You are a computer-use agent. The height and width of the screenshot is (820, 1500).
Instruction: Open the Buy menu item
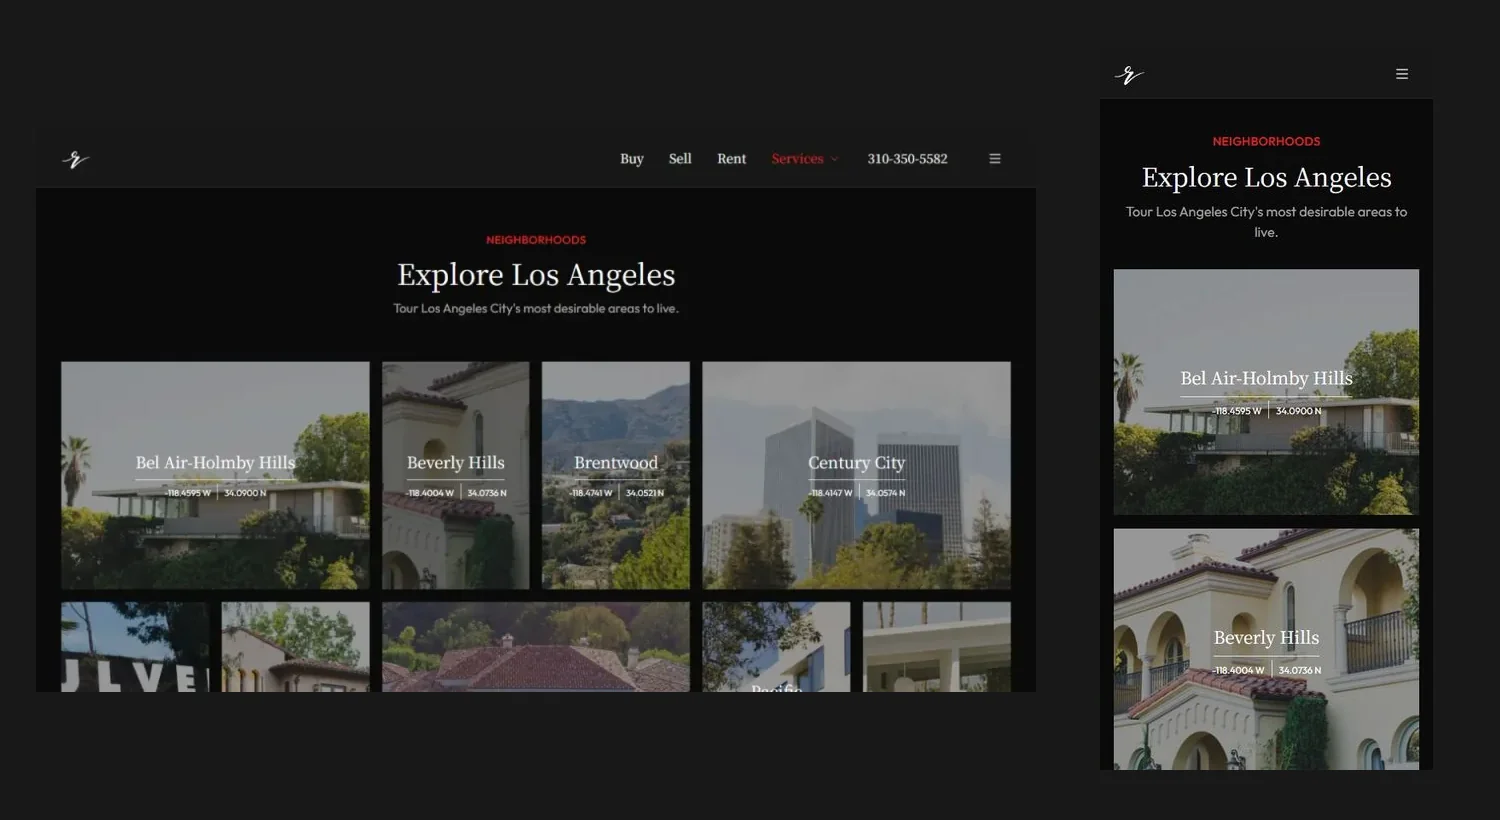[632, 159]
